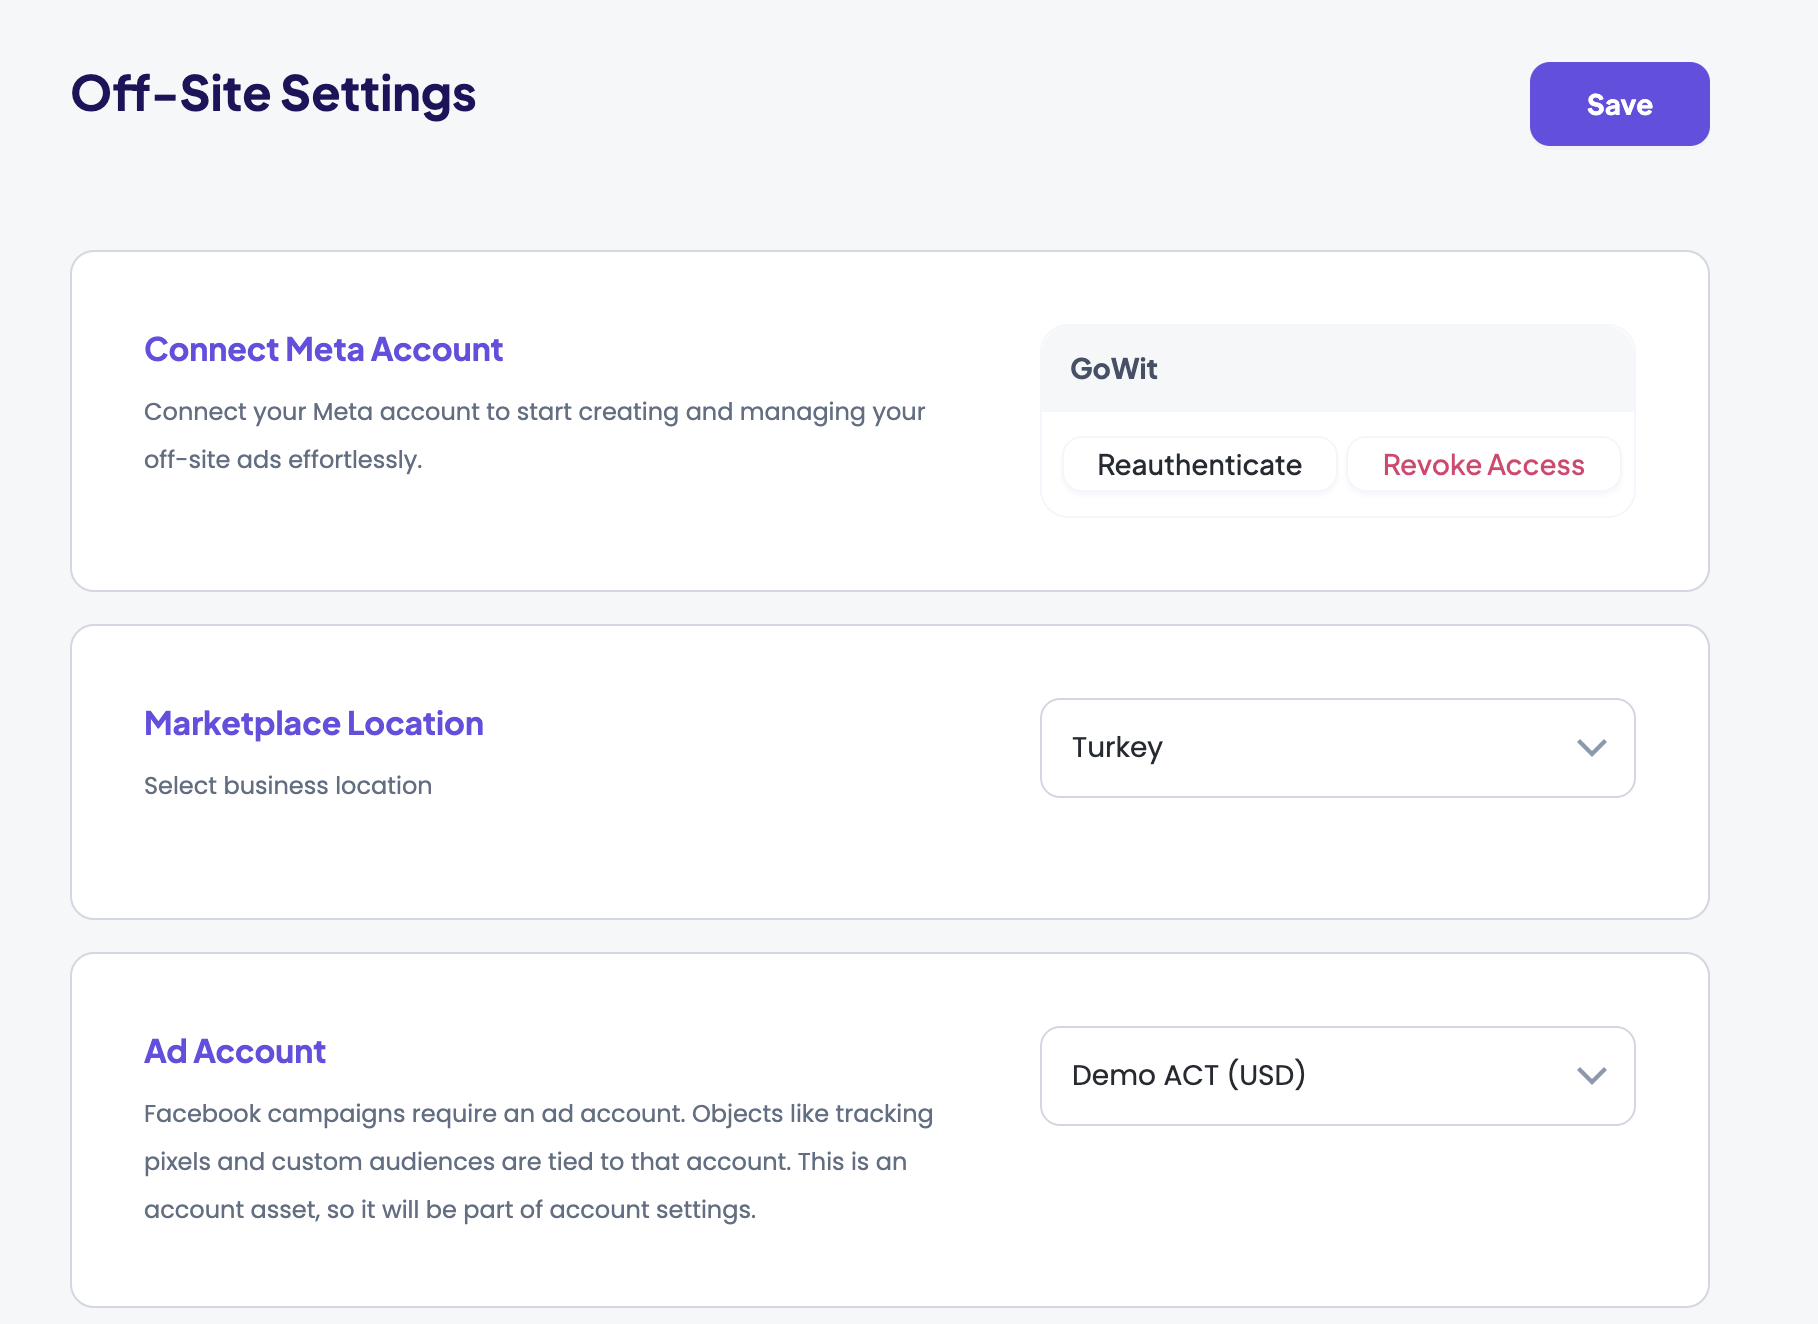The height and width of the screenshot is (1324, 1818).
Task: Click the Off-Site Settings page title
Action: tap(273, 94)
